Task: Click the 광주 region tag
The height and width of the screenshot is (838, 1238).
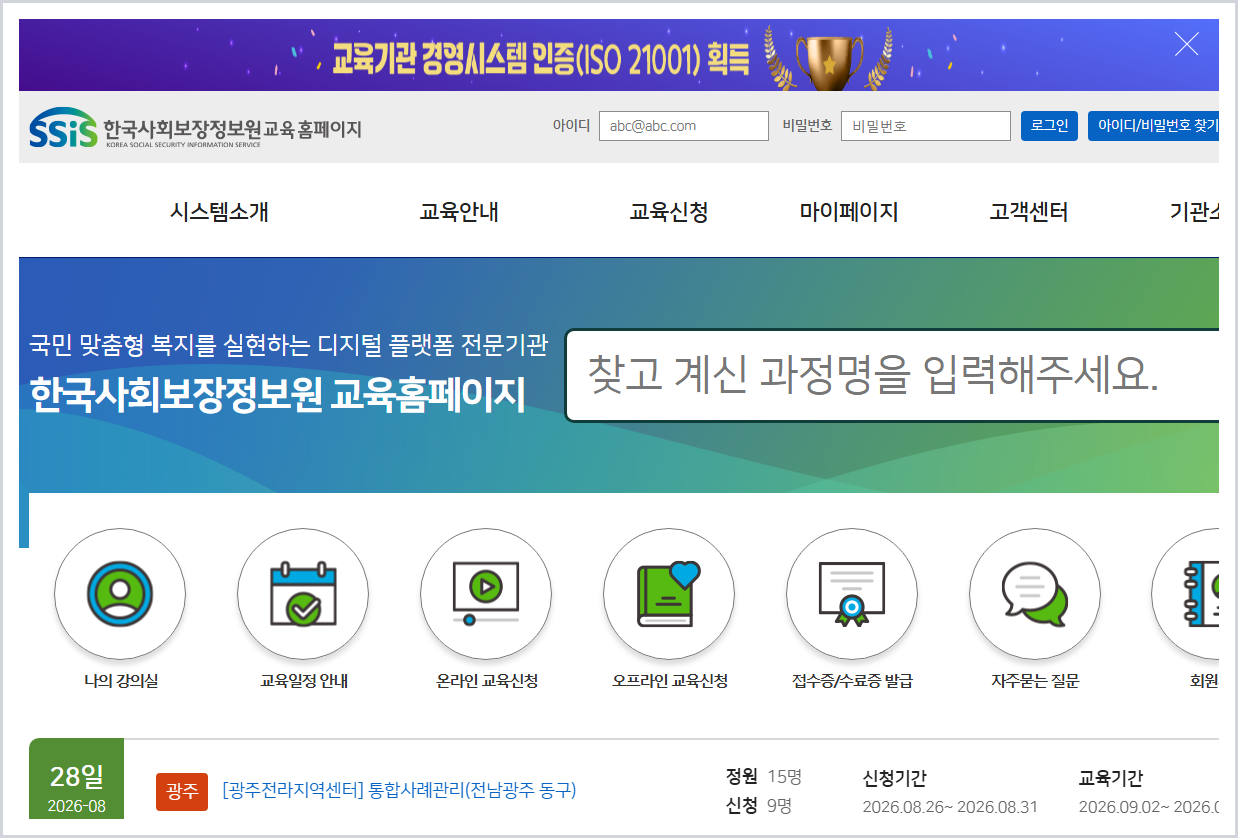Action: tap(182, 791)
